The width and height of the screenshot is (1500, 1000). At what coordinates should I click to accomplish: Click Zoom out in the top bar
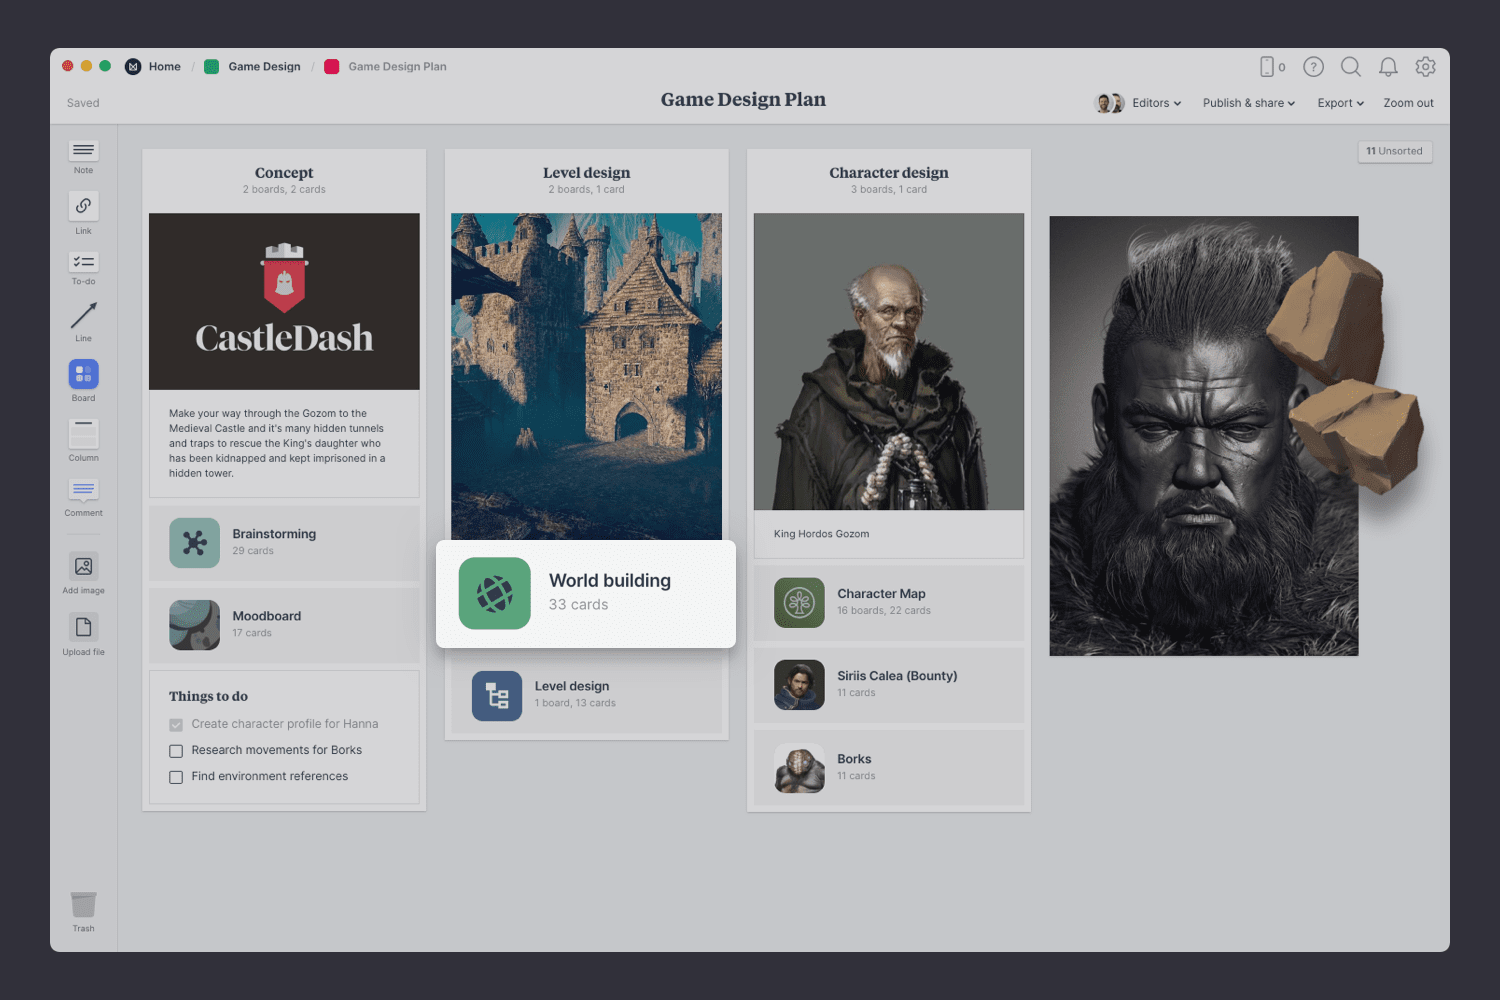point(1408,103)
